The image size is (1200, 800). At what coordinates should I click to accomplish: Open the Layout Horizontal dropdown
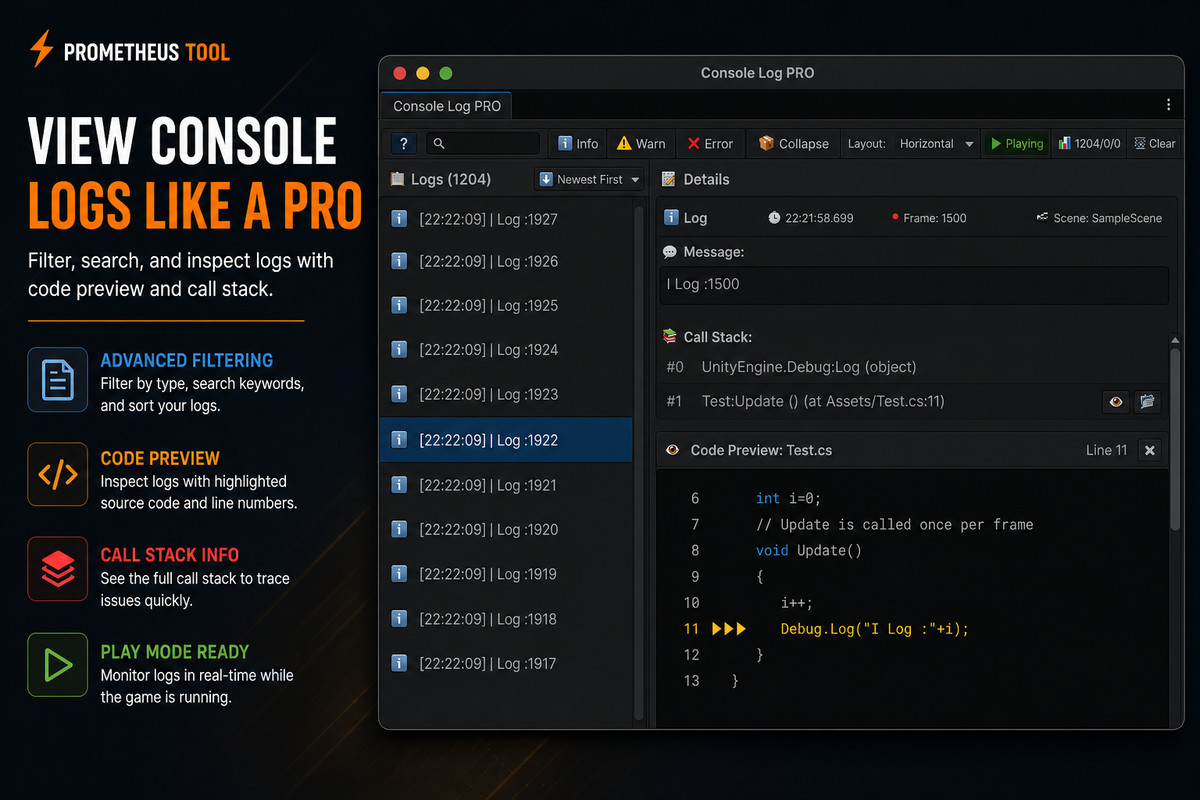[936, 144]
